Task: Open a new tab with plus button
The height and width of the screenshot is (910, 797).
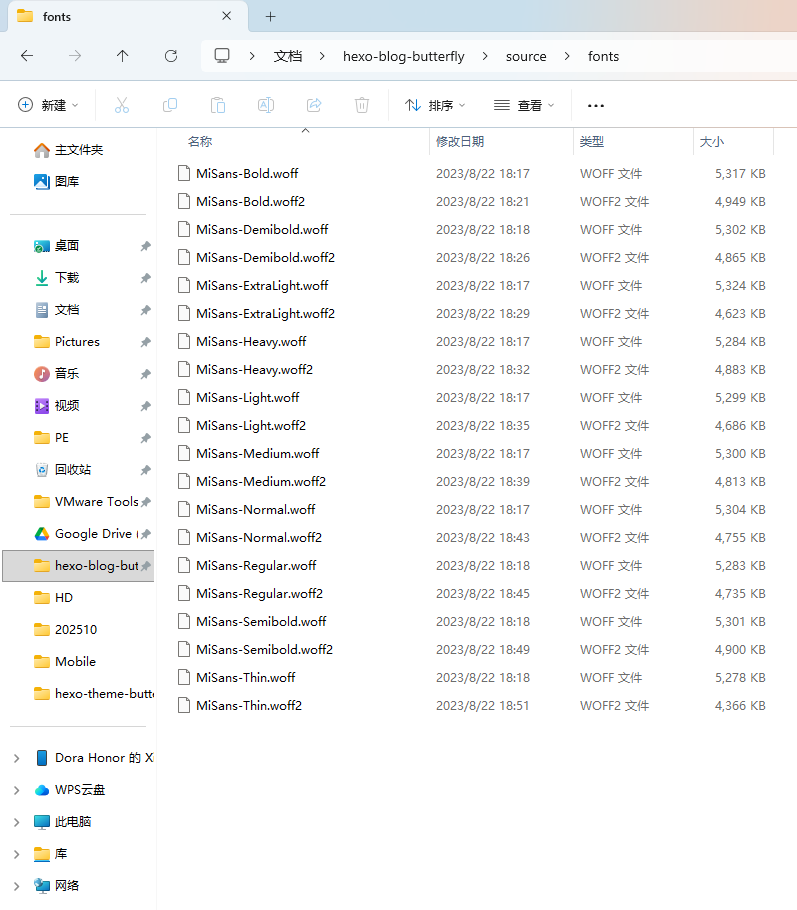Action: click(x=271, y=16)
